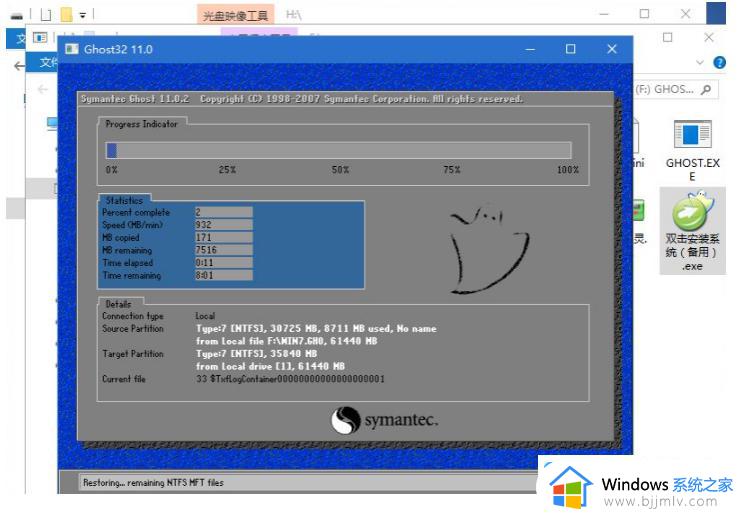The height and width of the screenshot is (515, 738).
Task: Click the Ghost progress indicator bar
Action: click(x=338, y=150)
